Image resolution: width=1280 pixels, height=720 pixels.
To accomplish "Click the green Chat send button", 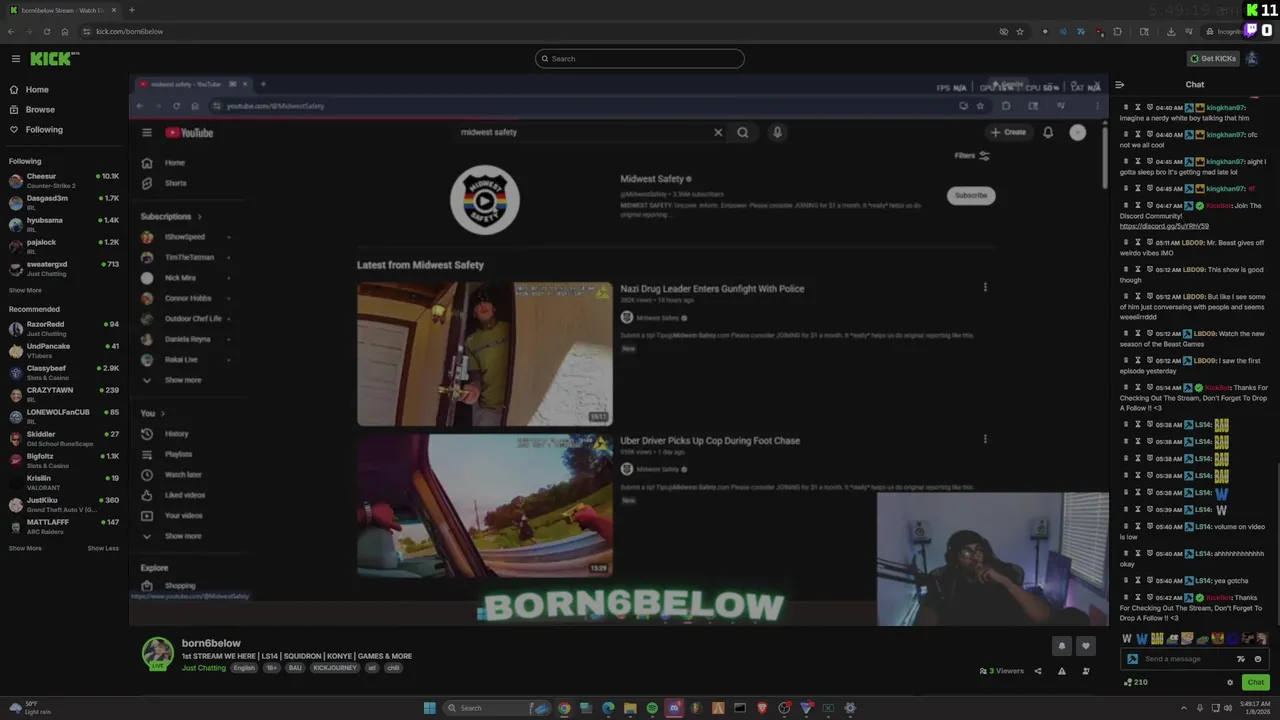I will coord(1255,683).
